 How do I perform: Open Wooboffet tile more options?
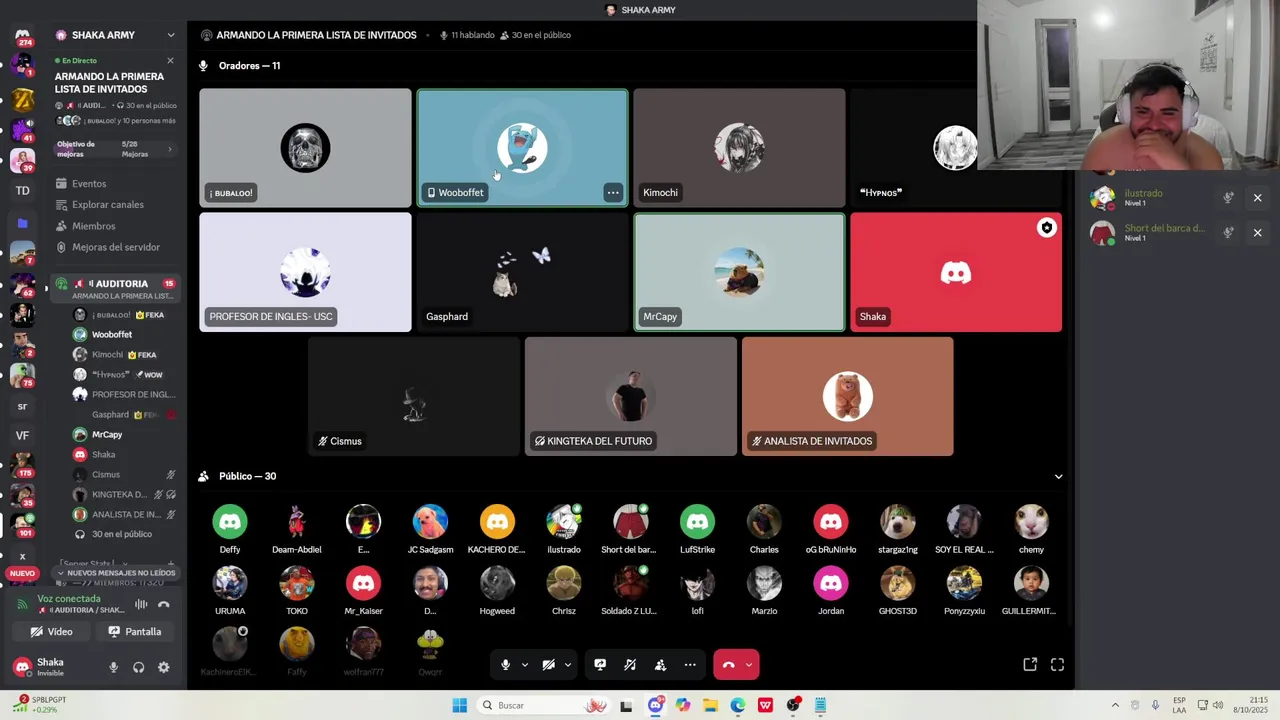(x=613, y=193)
